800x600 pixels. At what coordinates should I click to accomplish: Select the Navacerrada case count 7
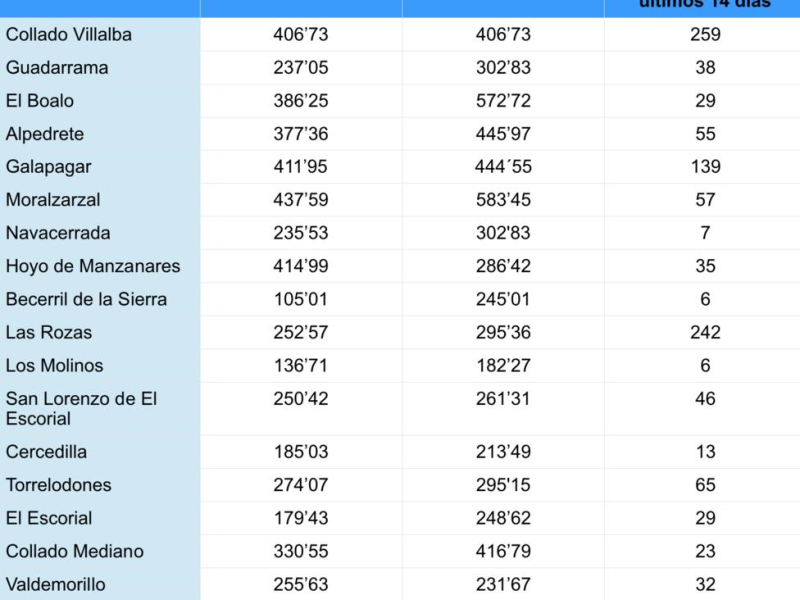tap(705, 233)
